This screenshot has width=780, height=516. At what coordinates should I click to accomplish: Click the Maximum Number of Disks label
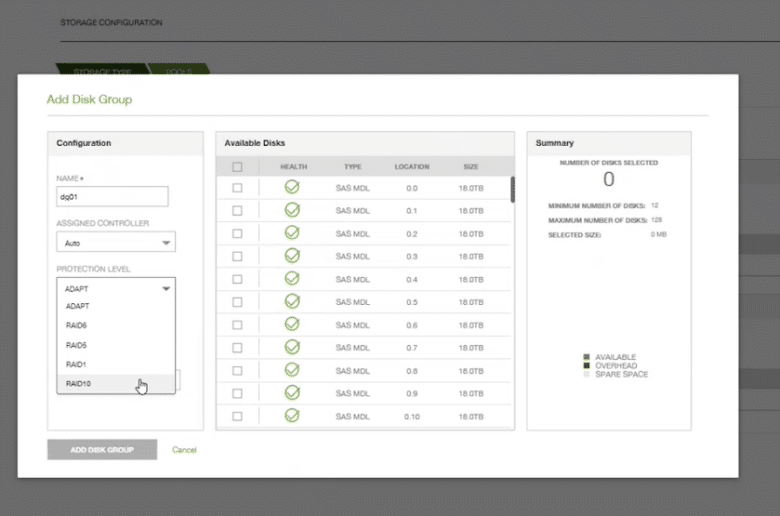pyautogui.click(x=597, y=220)
